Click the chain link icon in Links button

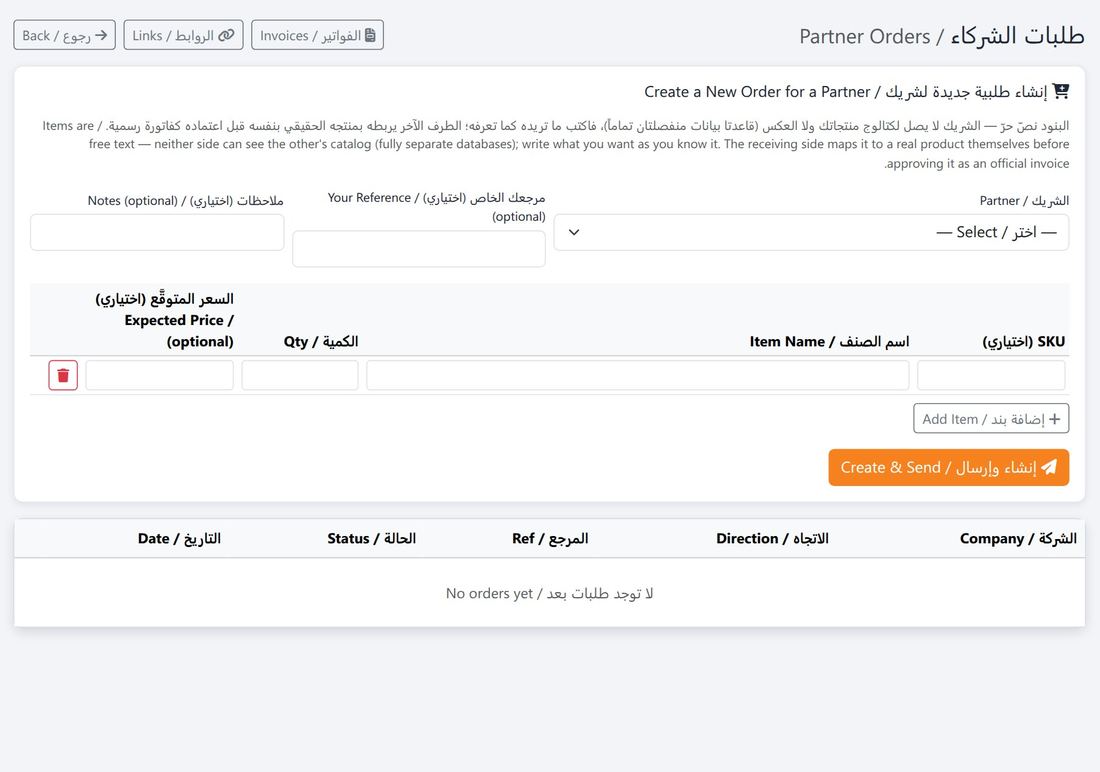point(226,35)
